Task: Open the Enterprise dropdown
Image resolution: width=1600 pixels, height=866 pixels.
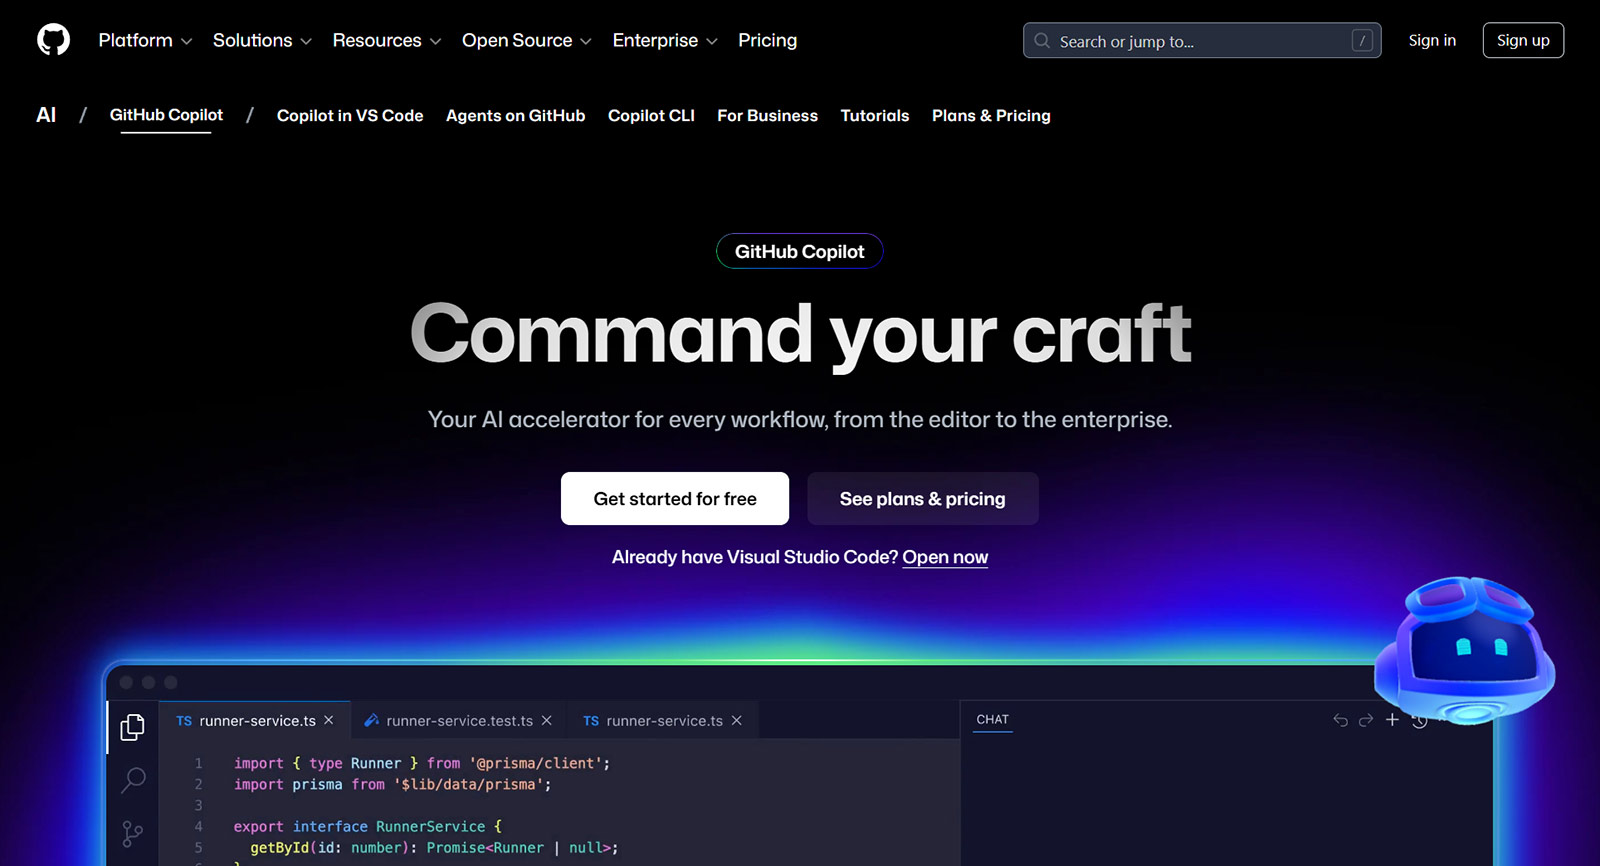Action: (x=665, y=40)
